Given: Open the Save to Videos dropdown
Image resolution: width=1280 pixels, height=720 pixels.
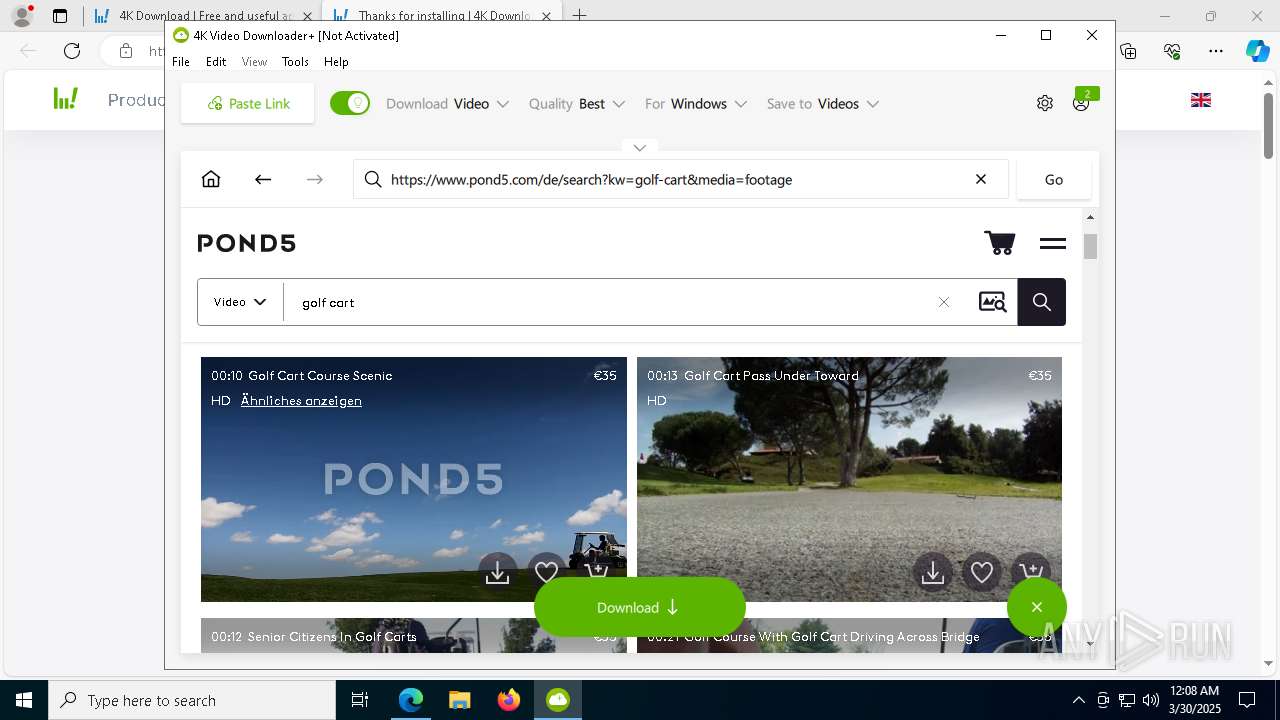Looking at the screenshot, I should [823, 104].
